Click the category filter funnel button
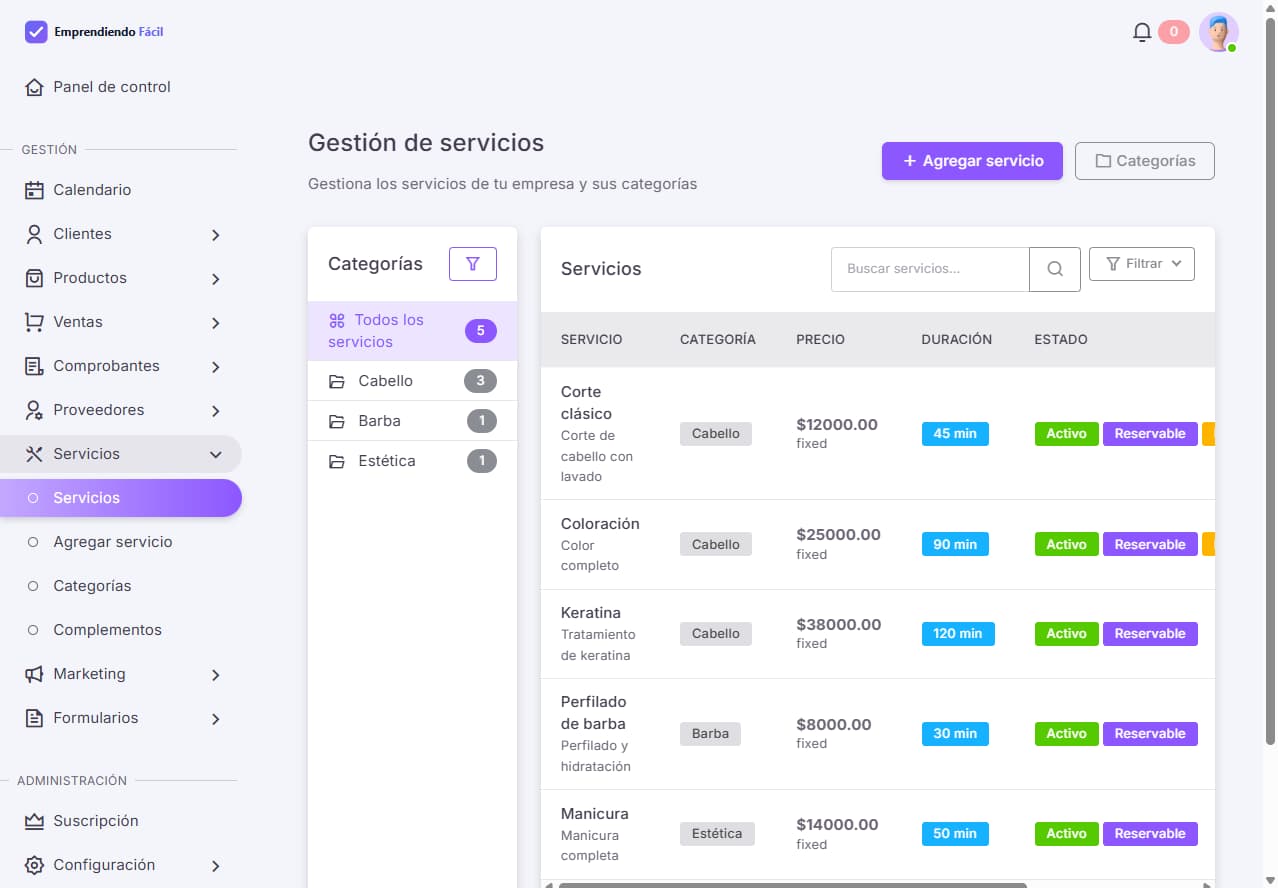1278x888 pixels. [x=473, y=264]
